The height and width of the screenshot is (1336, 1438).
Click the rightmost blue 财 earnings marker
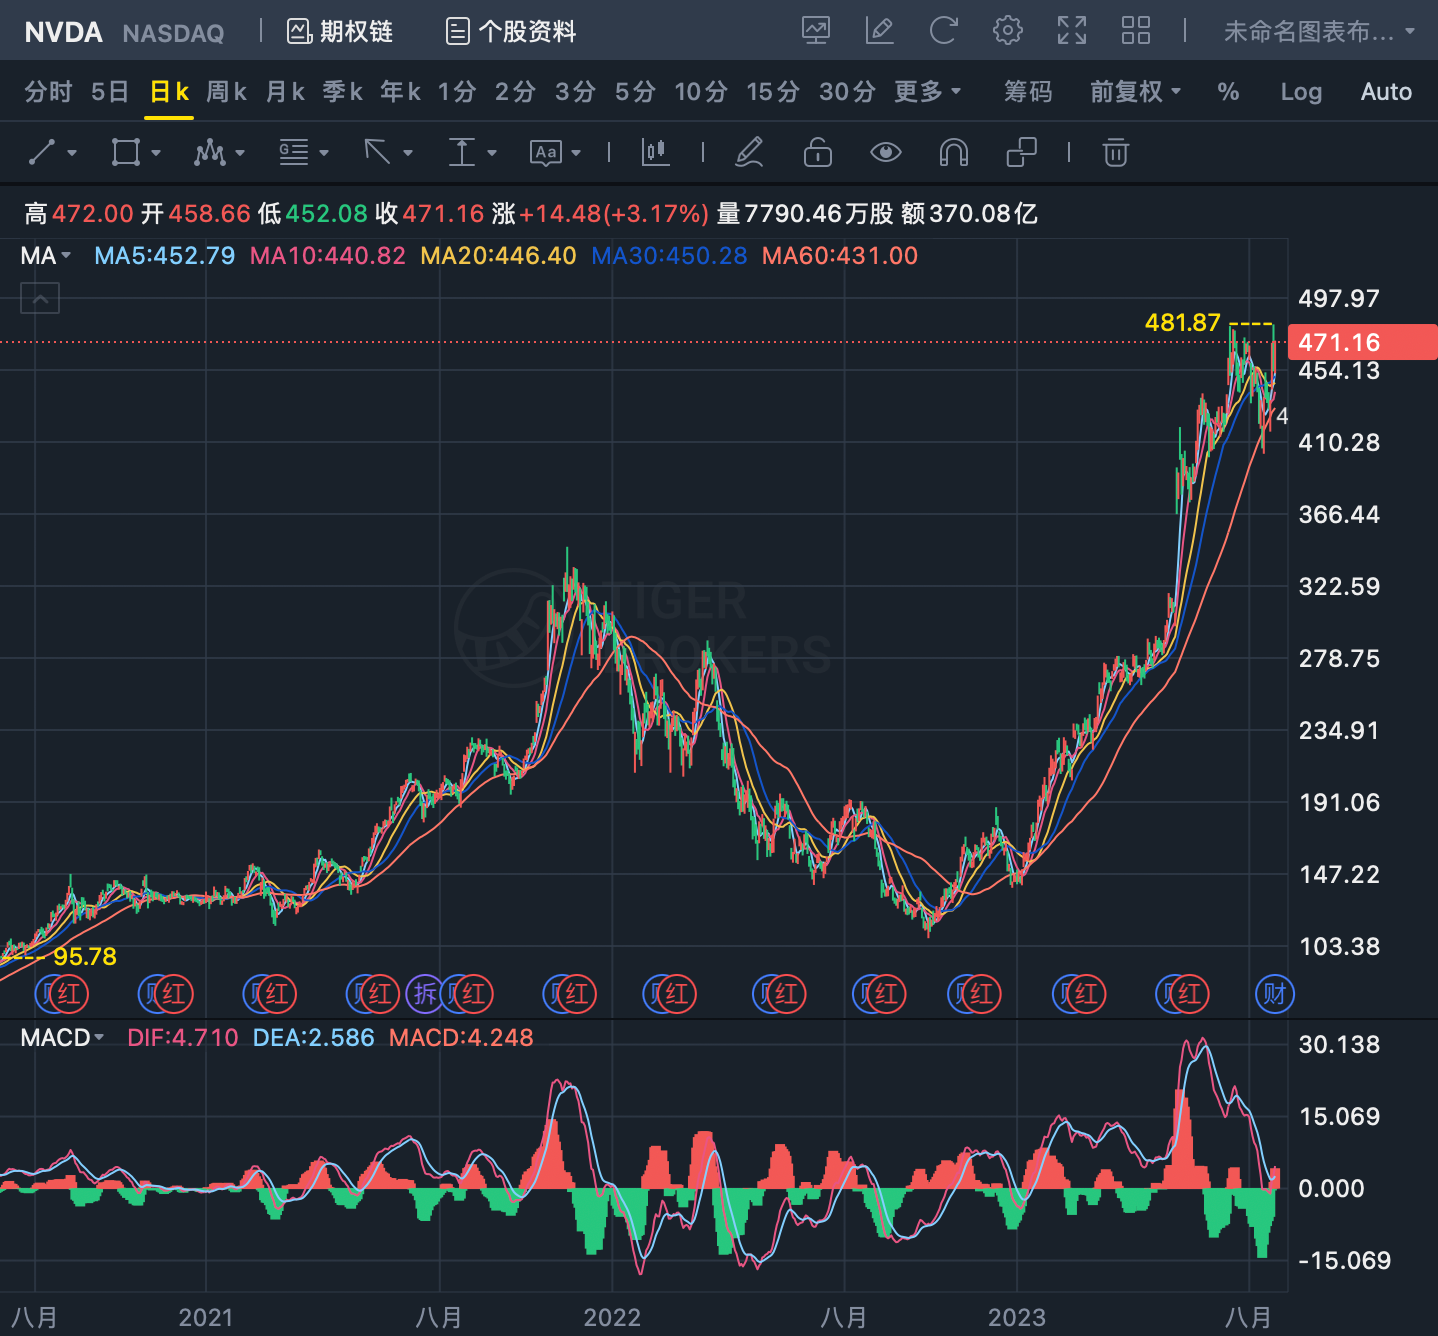pos(1274,994)
